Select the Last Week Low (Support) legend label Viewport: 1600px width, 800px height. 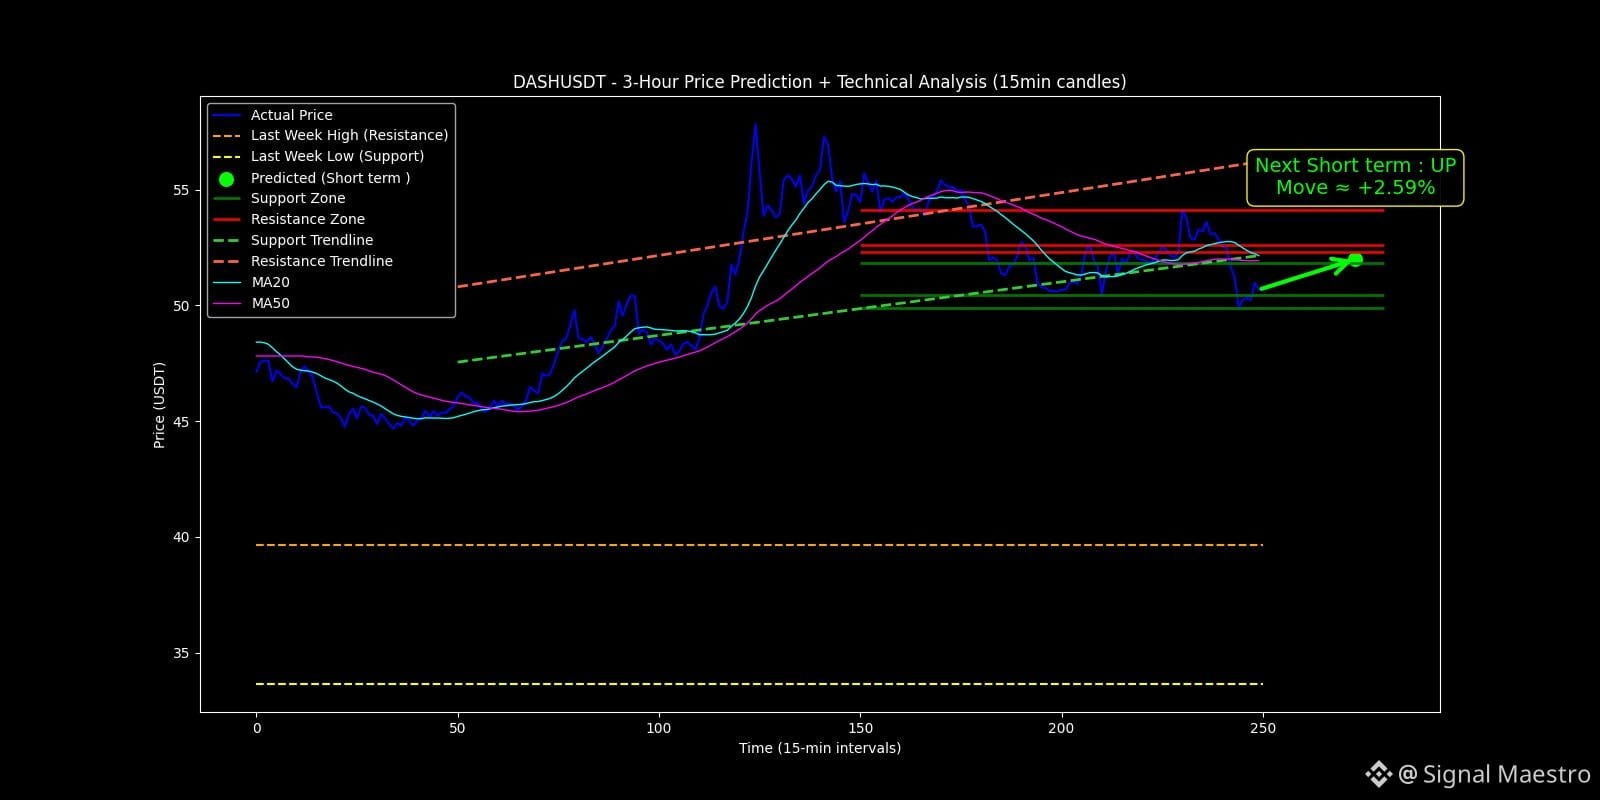337,156
